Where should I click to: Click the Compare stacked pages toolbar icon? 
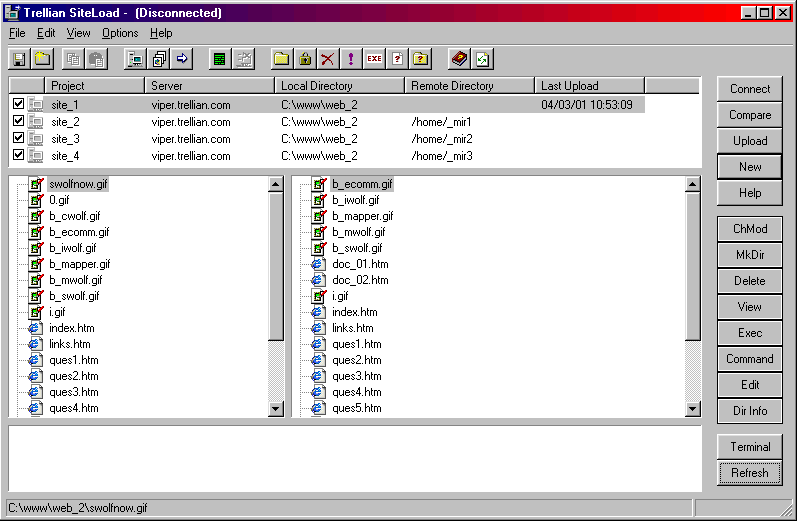(x=159, y=59)
